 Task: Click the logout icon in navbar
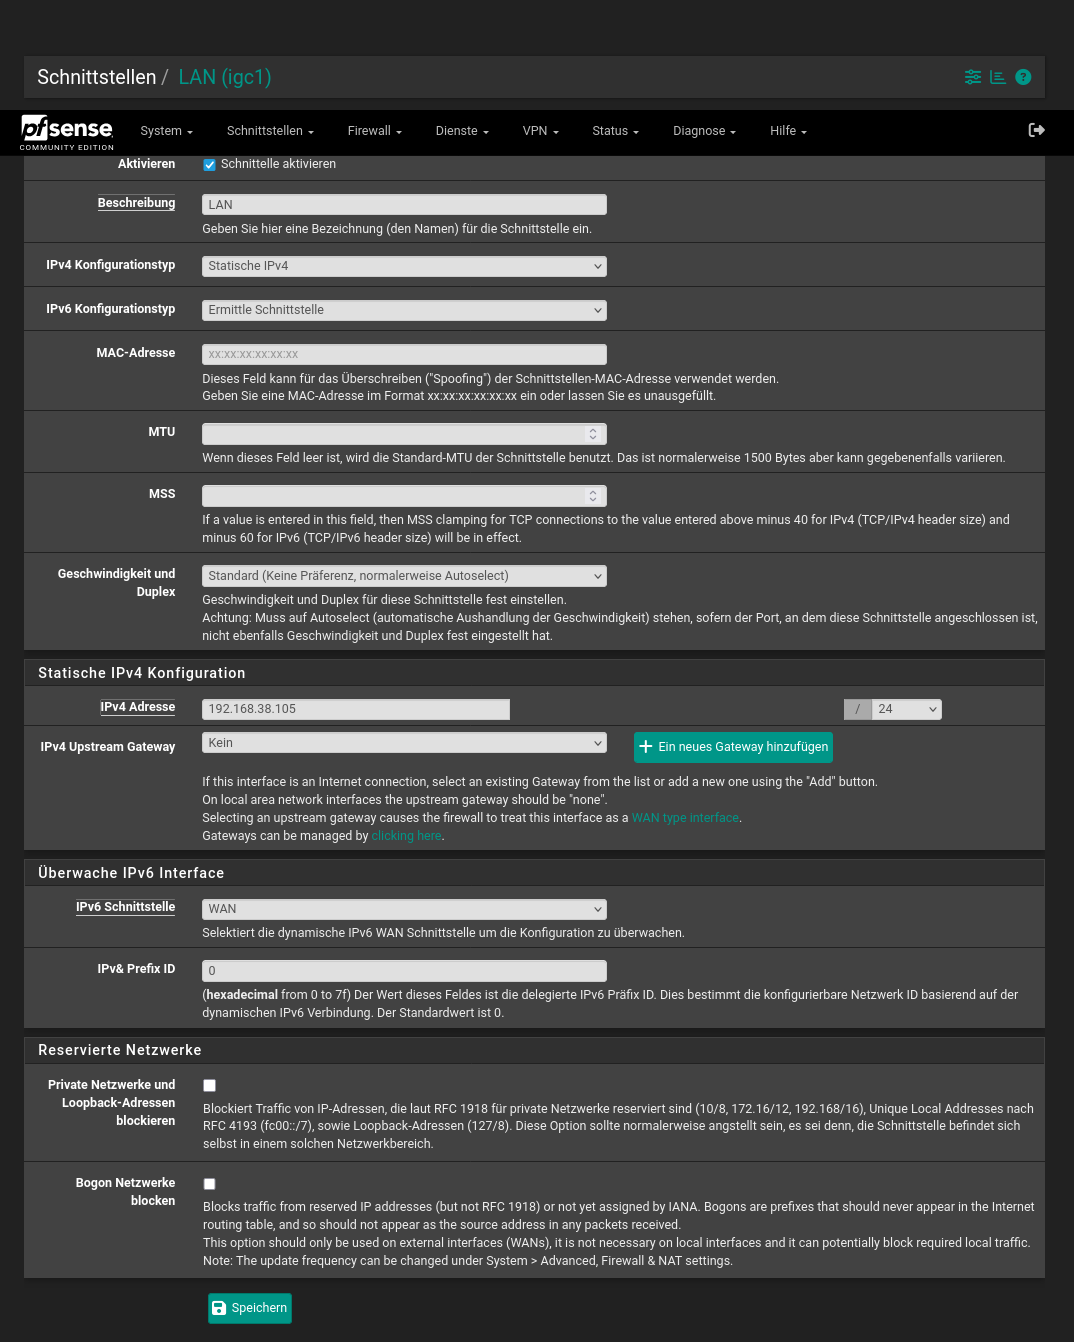tap(1036, 130)
